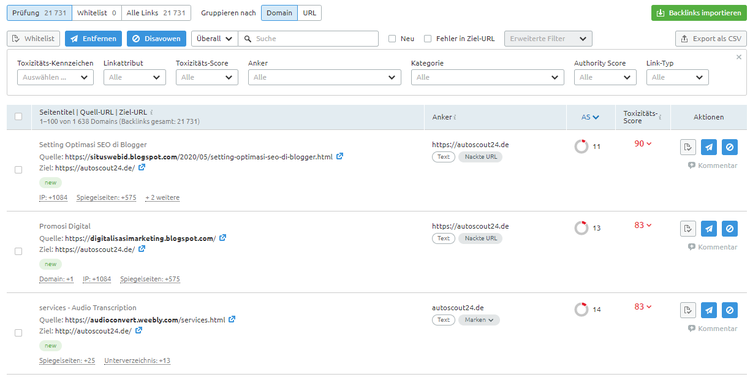Open audioconvert.weebly.com source external link icon
Image resolution: width=750 pixels, height=377 pixels.
click(x=232, y=319)
